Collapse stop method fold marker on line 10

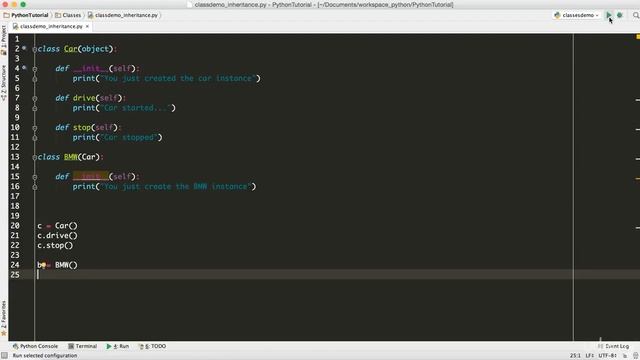(x=35, y=128)
